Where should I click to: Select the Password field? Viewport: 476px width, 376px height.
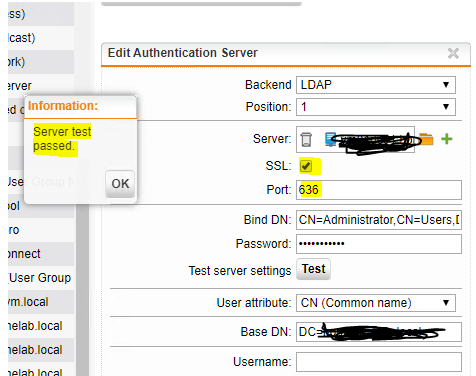pos(379,244)
